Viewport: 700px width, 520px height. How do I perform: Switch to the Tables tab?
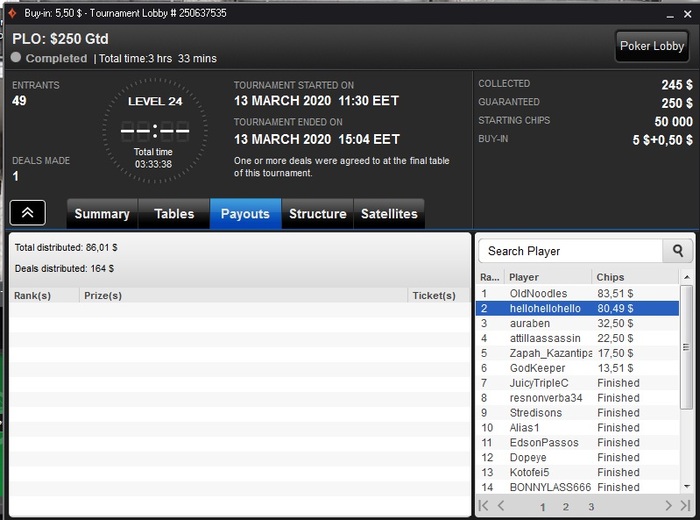174,214
